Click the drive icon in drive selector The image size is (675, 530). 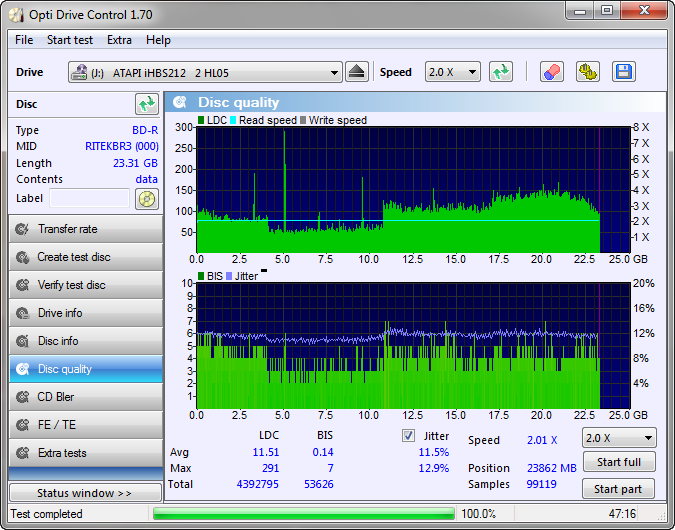pos(79,72)
